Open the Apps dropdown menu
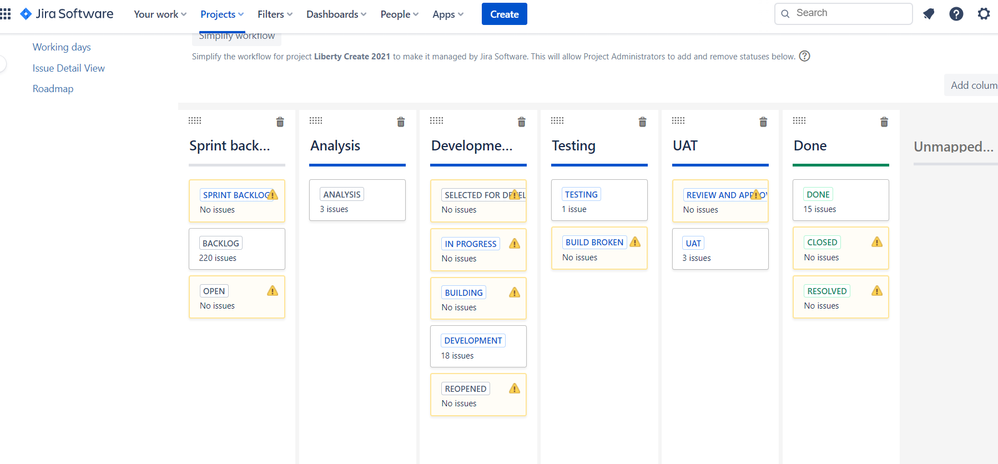The image size is (998, 464). [x=448, y=14]
